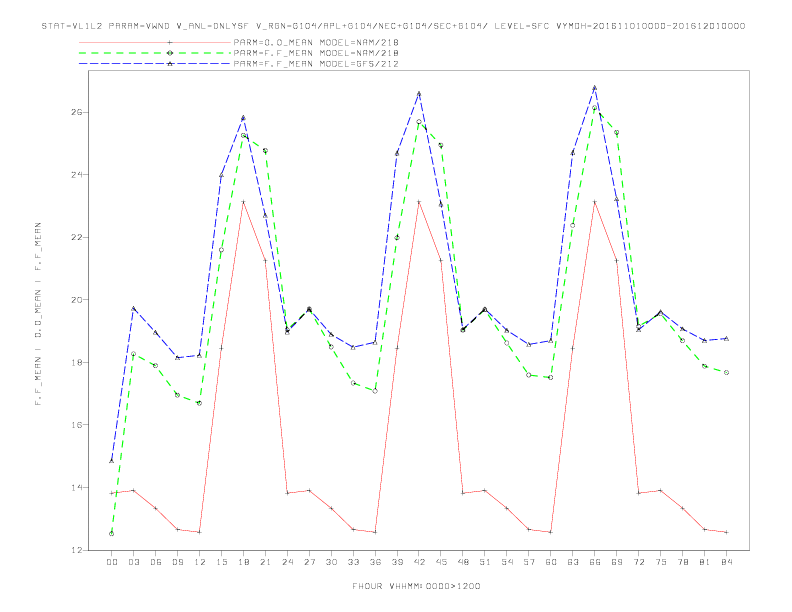Click y-axis tick label 14

click(76, 488)
